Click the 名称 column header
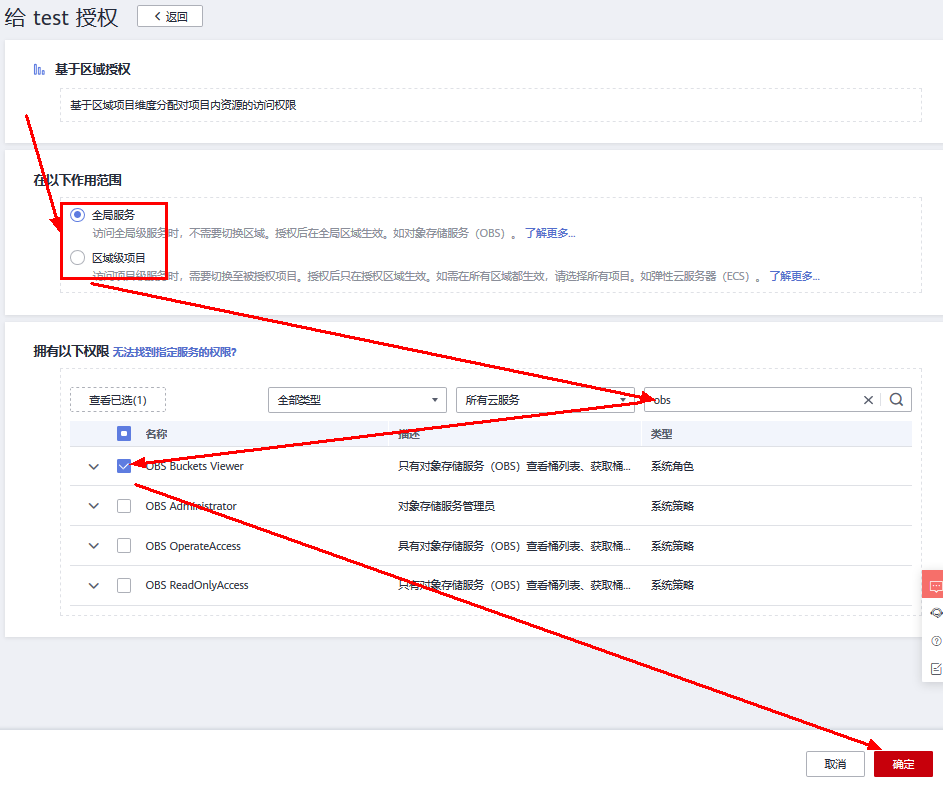Viewport: 943px width, 787px height. 156,434
